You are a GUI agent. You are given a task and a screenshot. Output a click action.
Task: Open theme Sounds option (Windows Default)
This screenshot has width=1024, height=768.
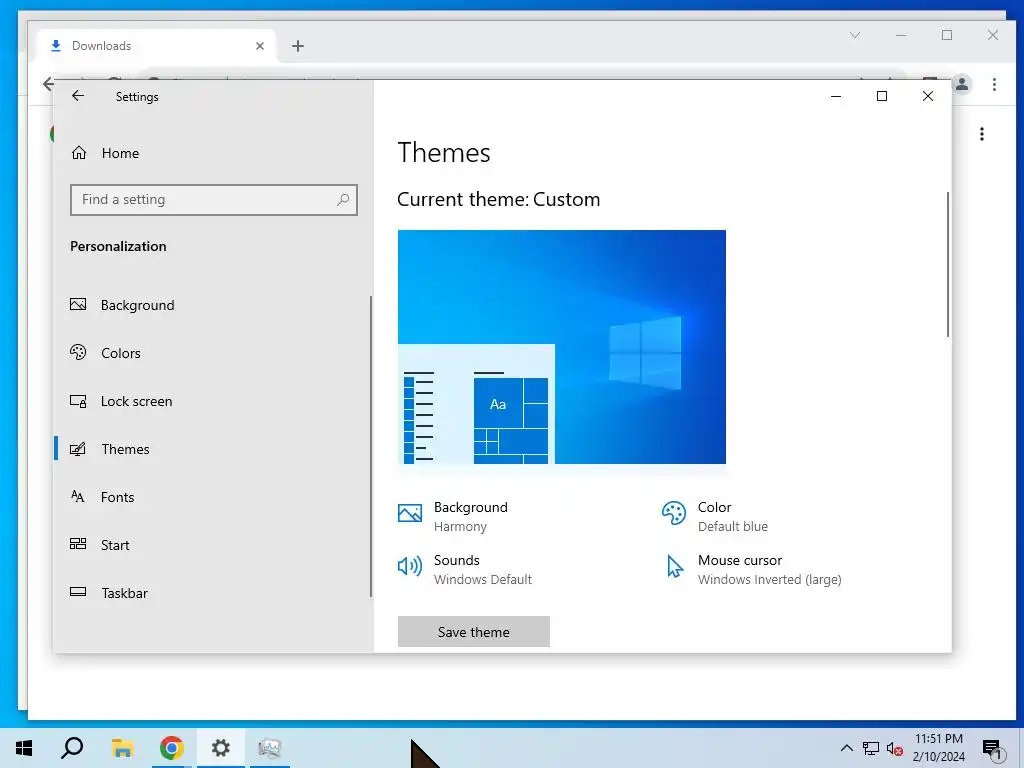[x=465, y=569]
